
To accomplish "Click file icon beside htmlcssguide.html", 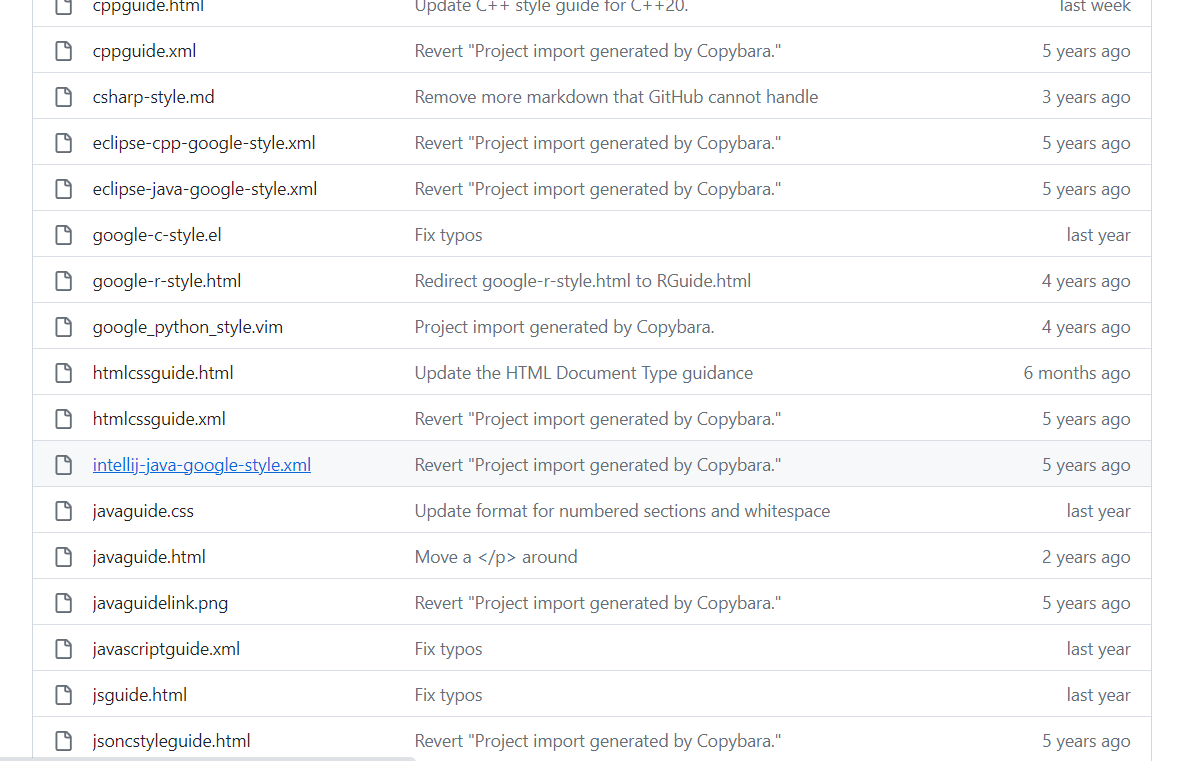I will pos(64,373).
